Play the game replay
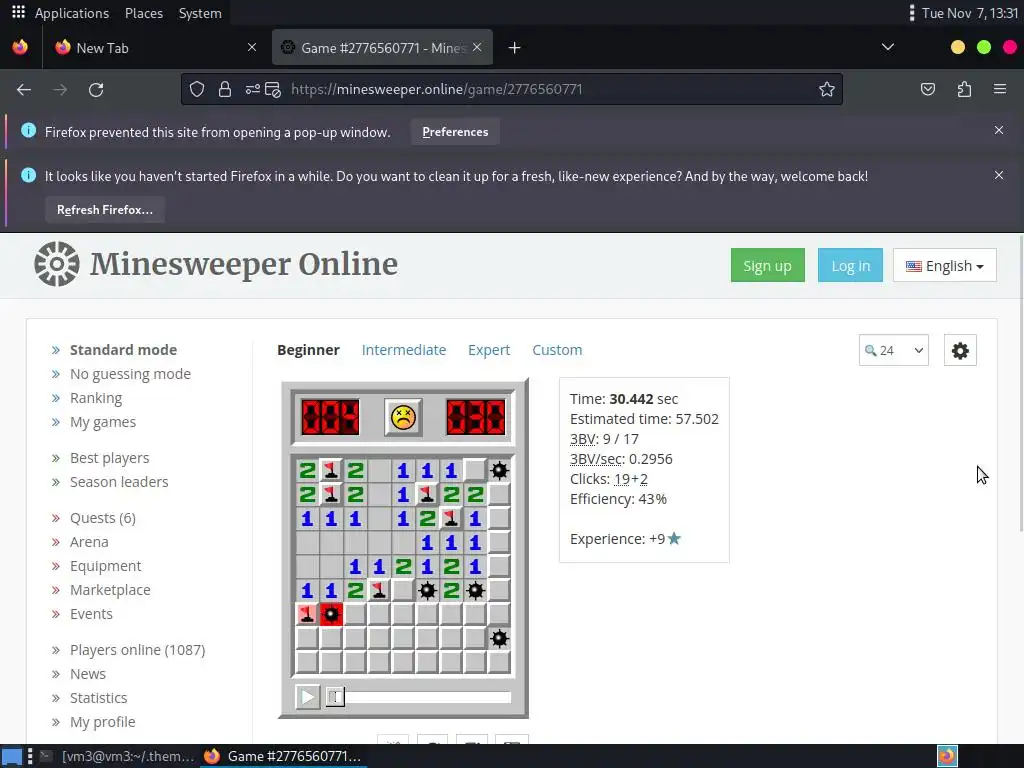Image resolution: width=1024 pixels, height=768 pixels. (308, 697)
